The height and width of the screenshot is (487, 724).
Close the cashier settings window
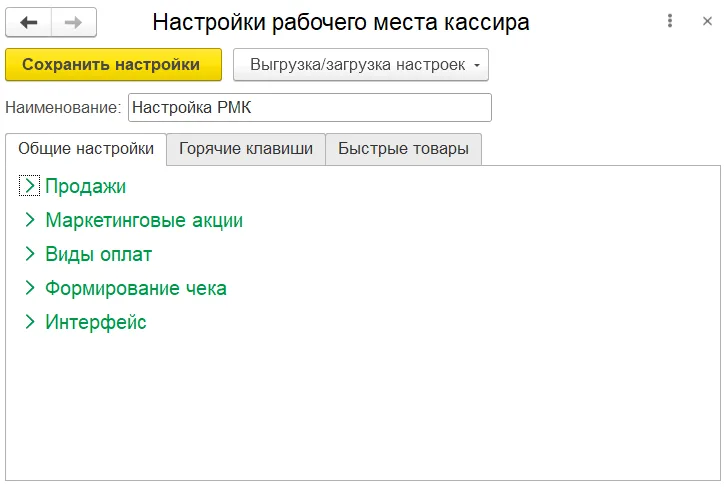click(707, 21)
